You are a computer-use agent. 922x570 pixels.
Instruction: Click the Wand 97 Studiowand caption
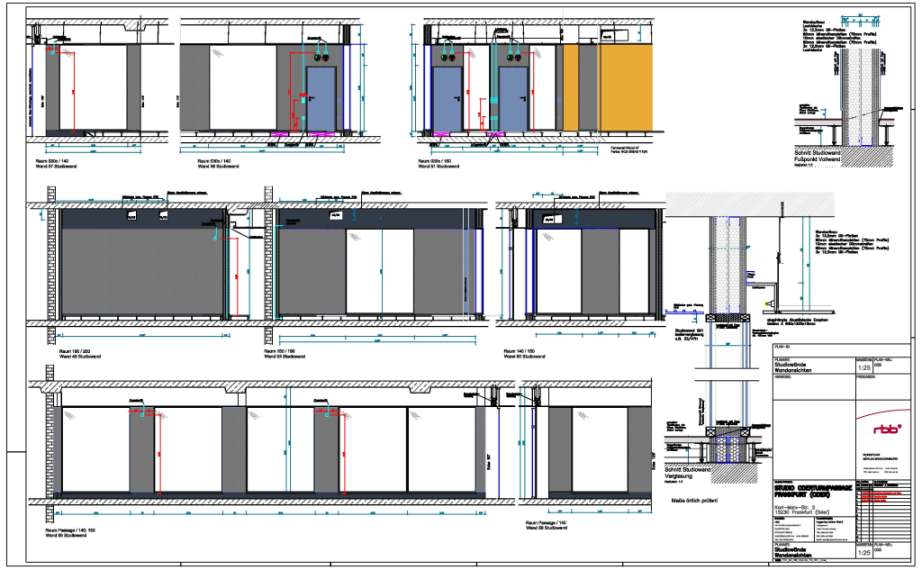point(58,165)
